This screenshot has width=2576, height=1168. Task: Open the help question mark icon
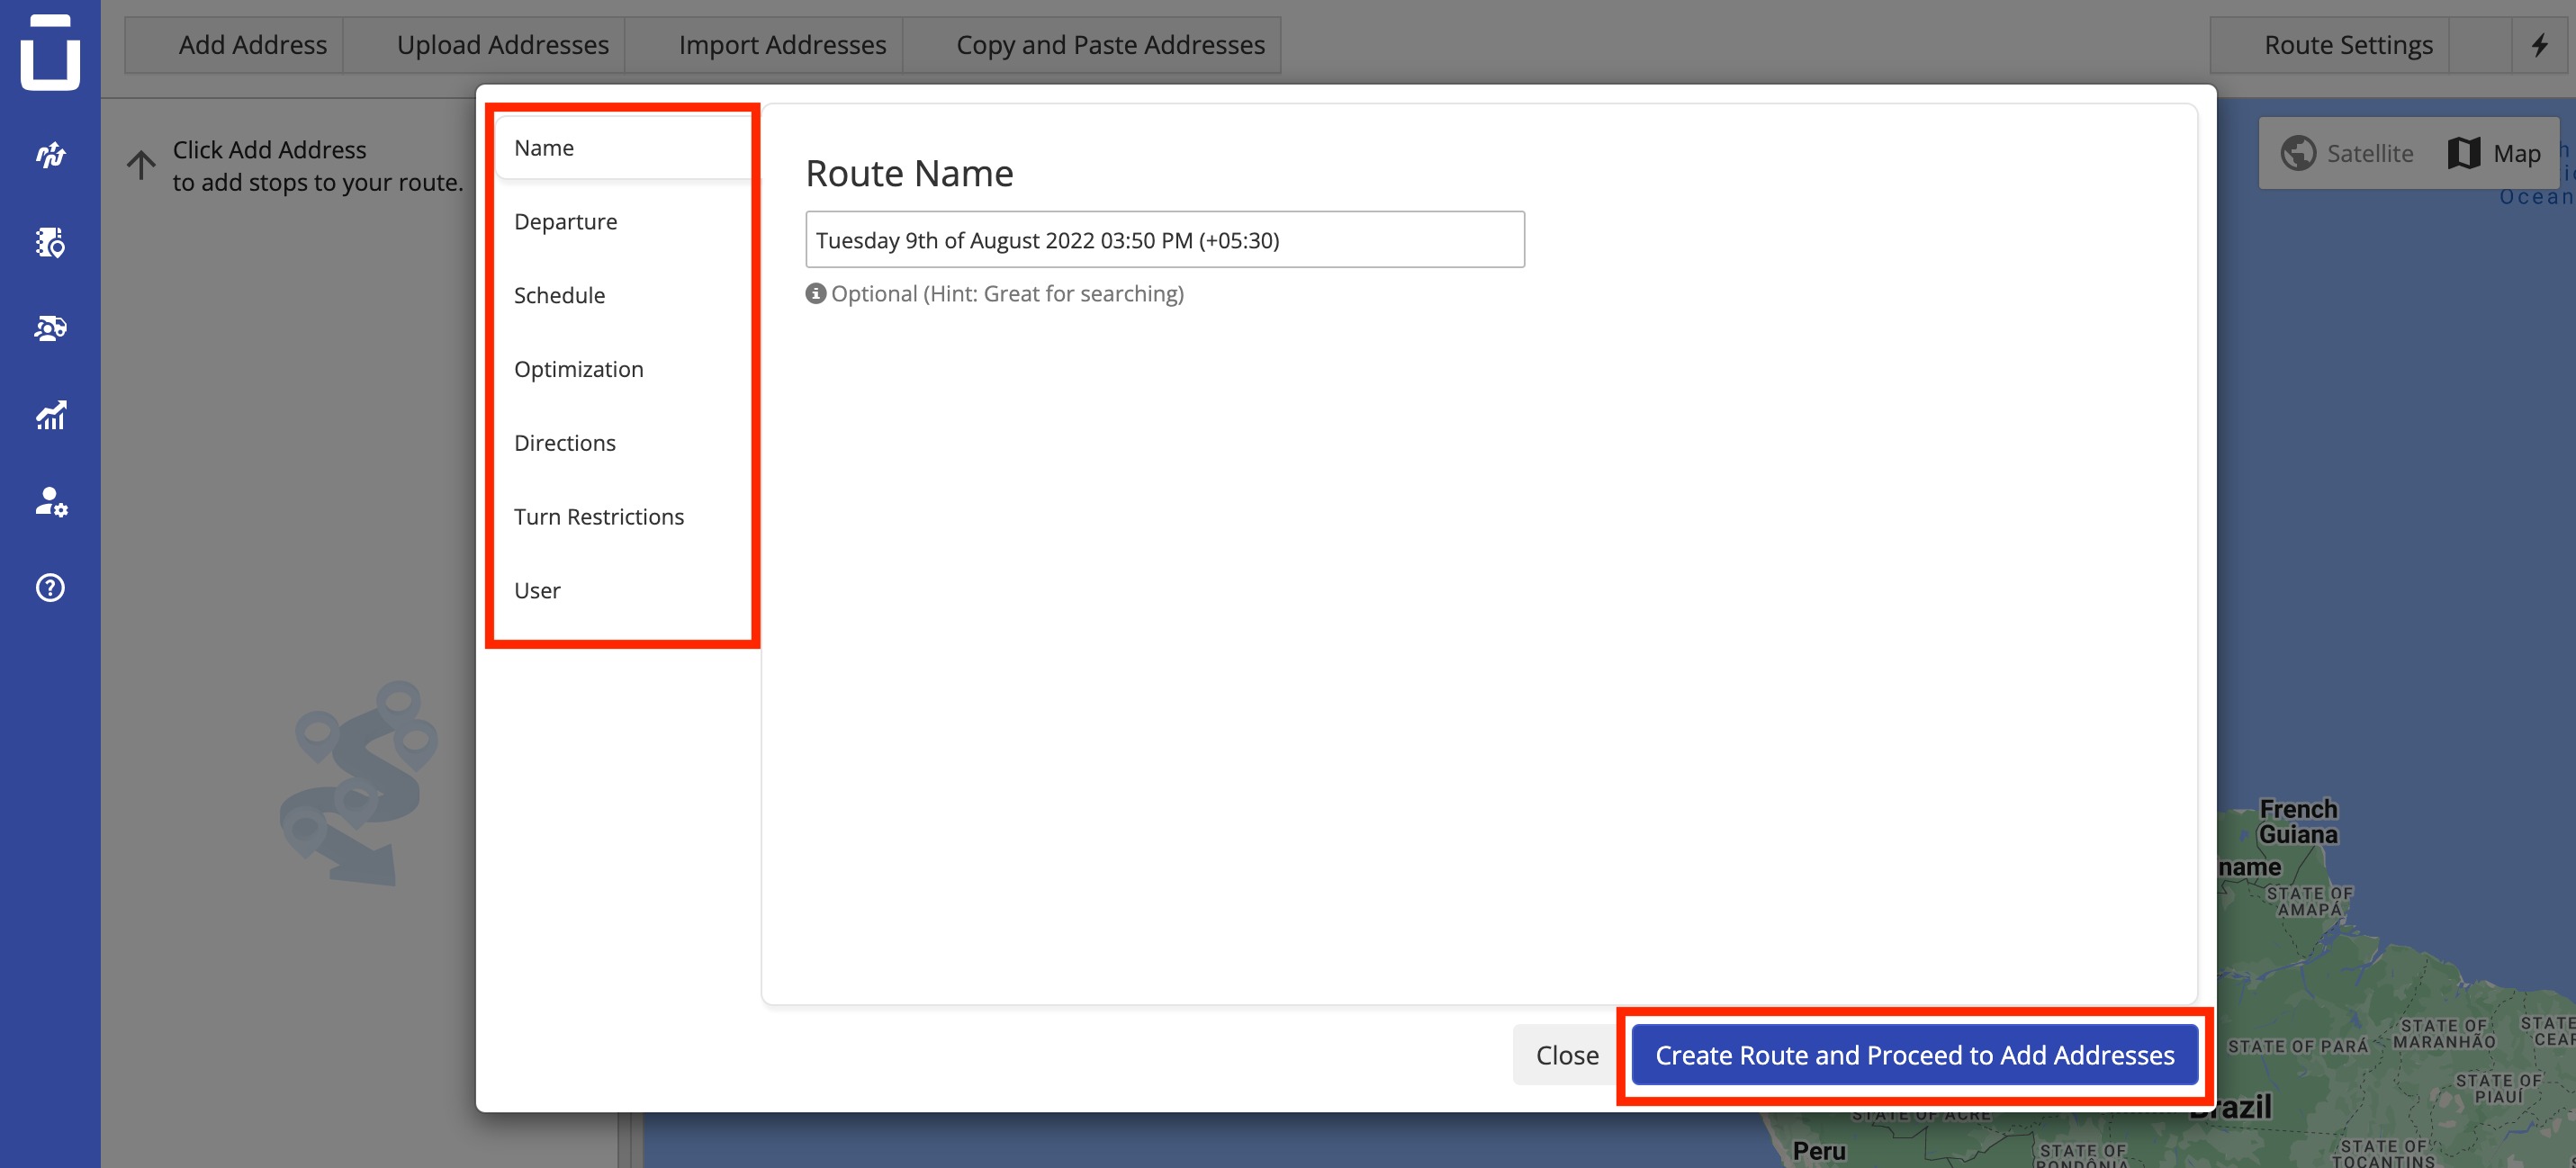click(x=50, y=587)
